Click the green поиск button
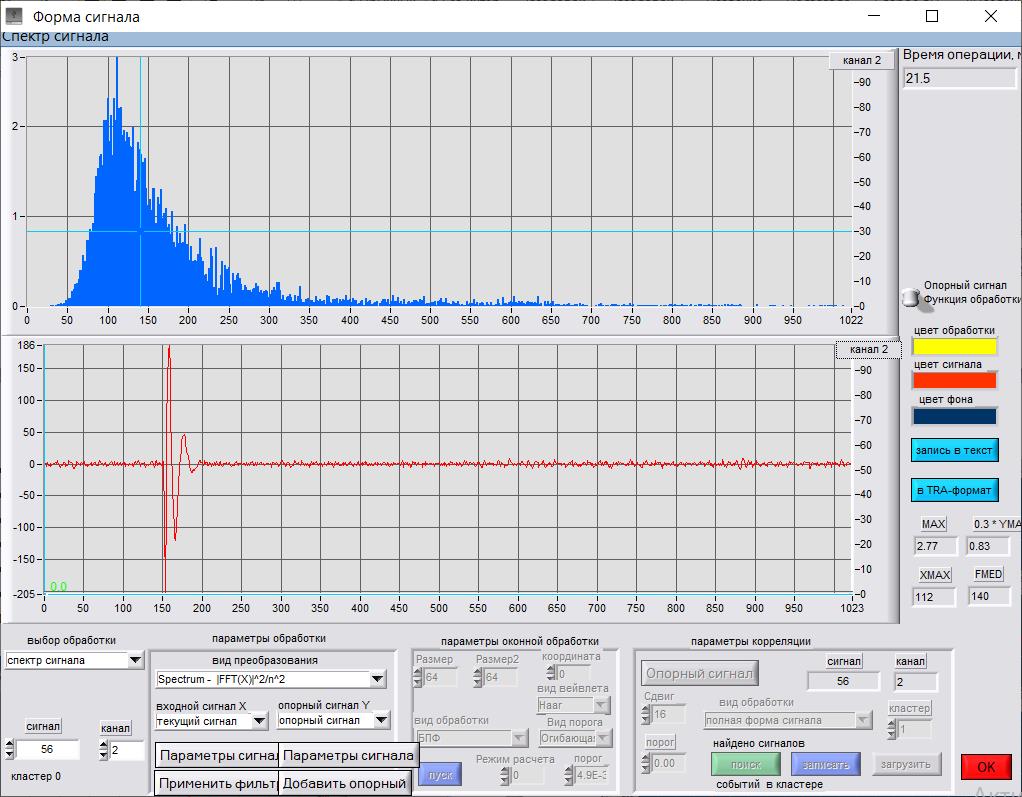This screenshot has width=1022, height=797. [745, 764]
